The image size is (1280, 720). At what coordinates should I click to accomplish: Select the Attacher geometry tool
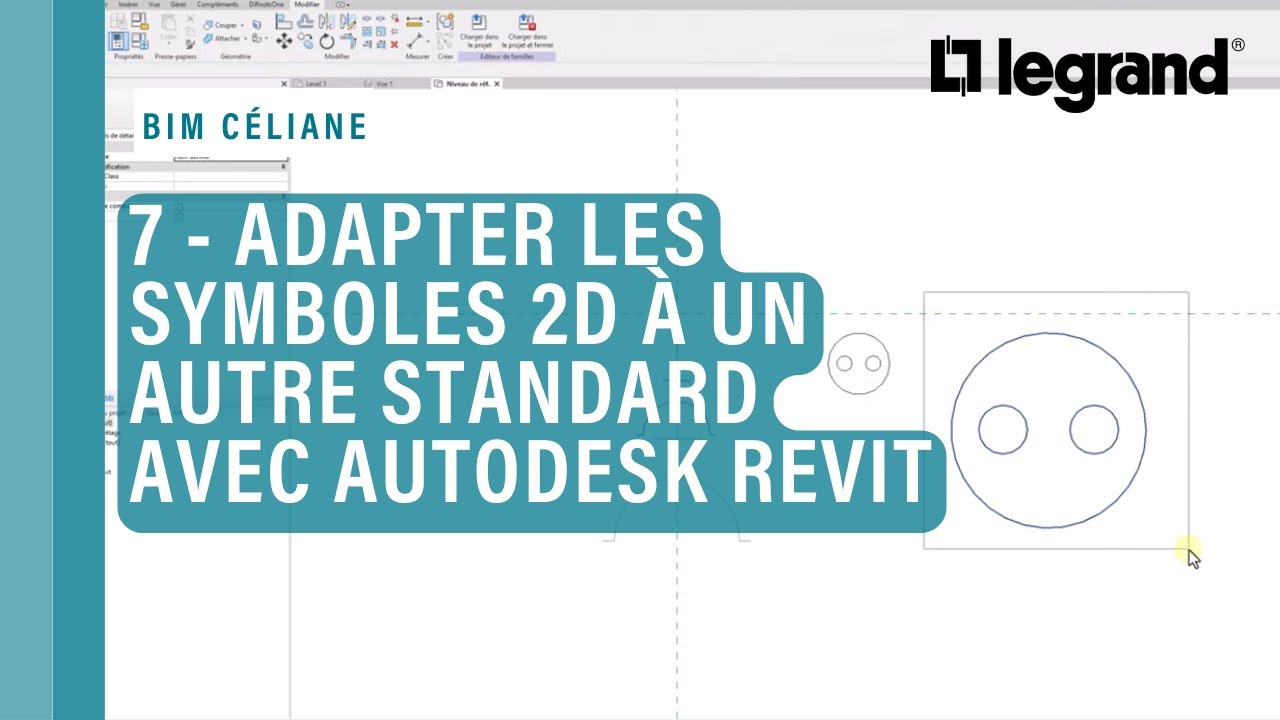pyautogui.click(x=222, y=38)
